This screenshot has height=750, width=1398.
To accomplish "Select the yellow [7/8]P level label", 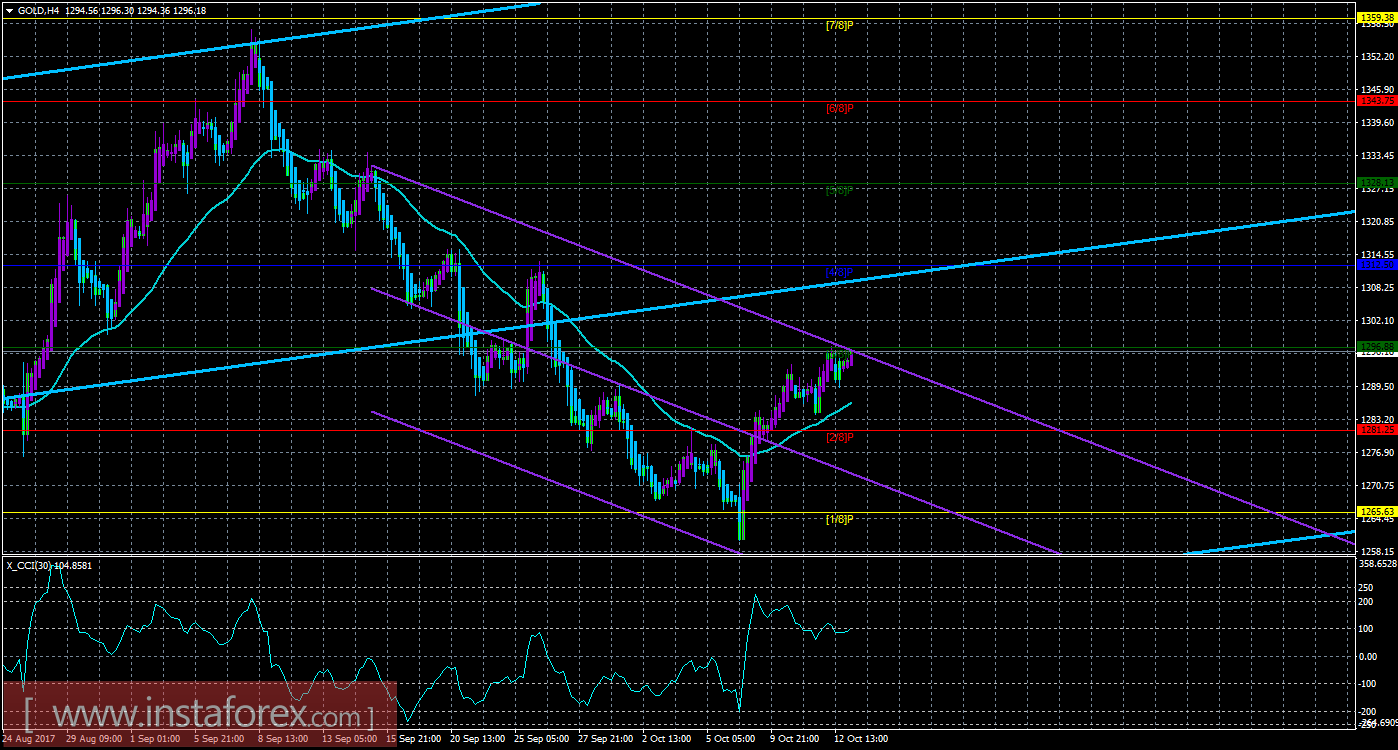I will [x=839, y=25].
